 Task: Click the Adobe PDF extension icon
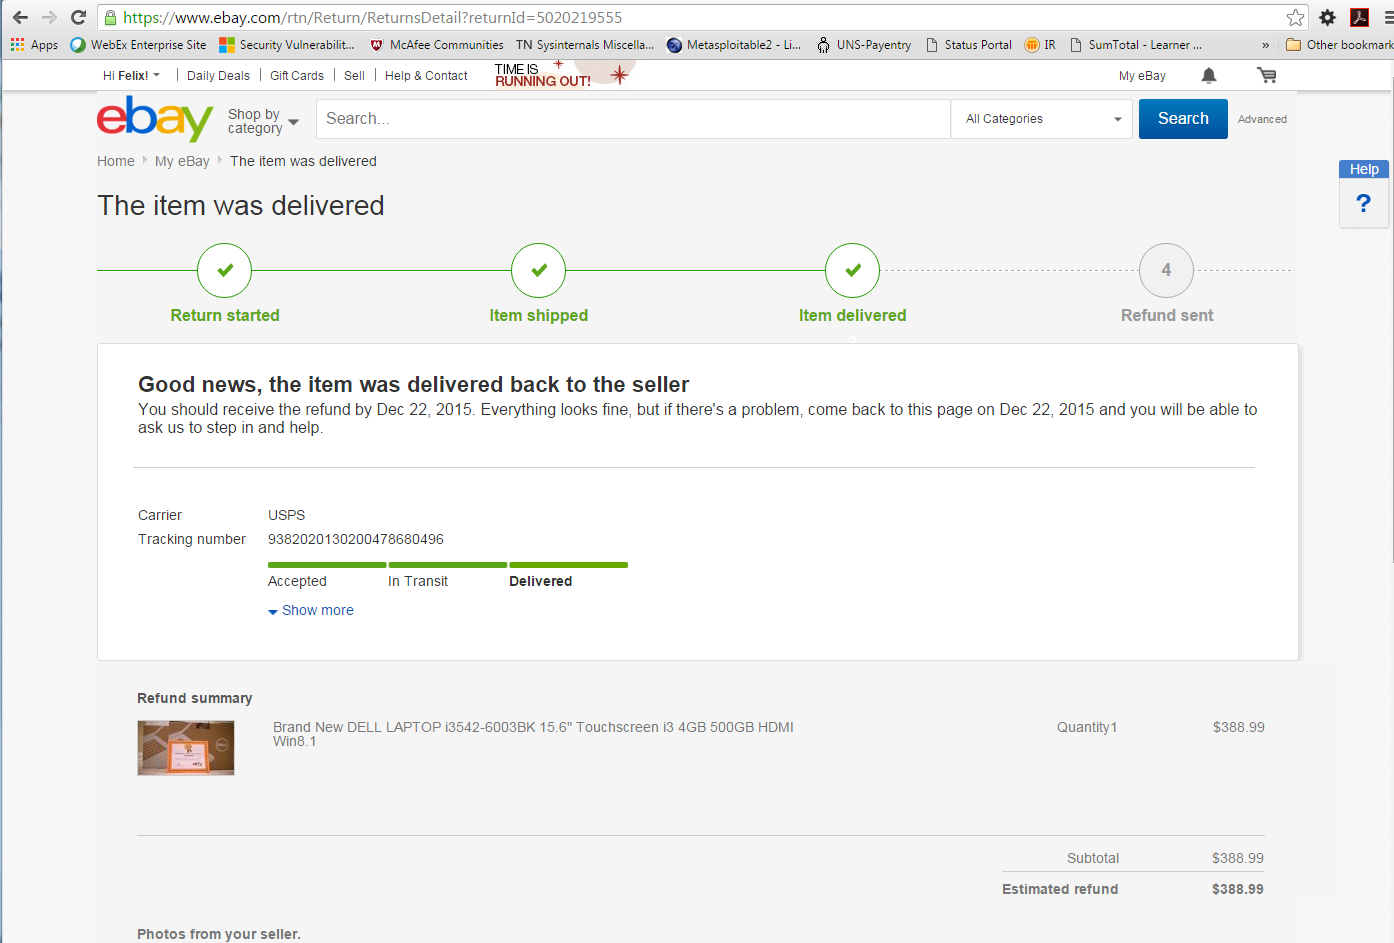pos(1359,17)
